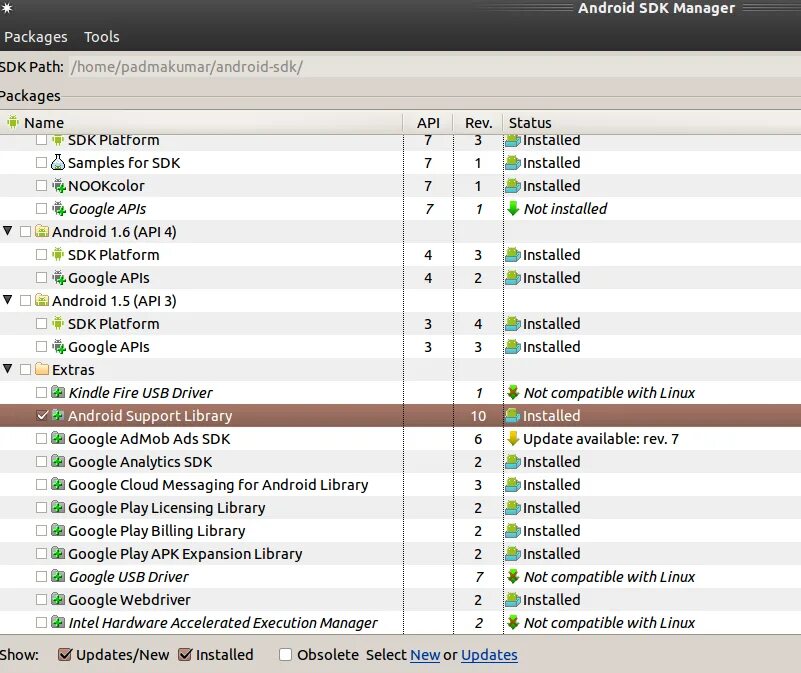
Task: Click the flask icon next to Samples for SDK
Action: pyautogui.click(x=58, y=163)
